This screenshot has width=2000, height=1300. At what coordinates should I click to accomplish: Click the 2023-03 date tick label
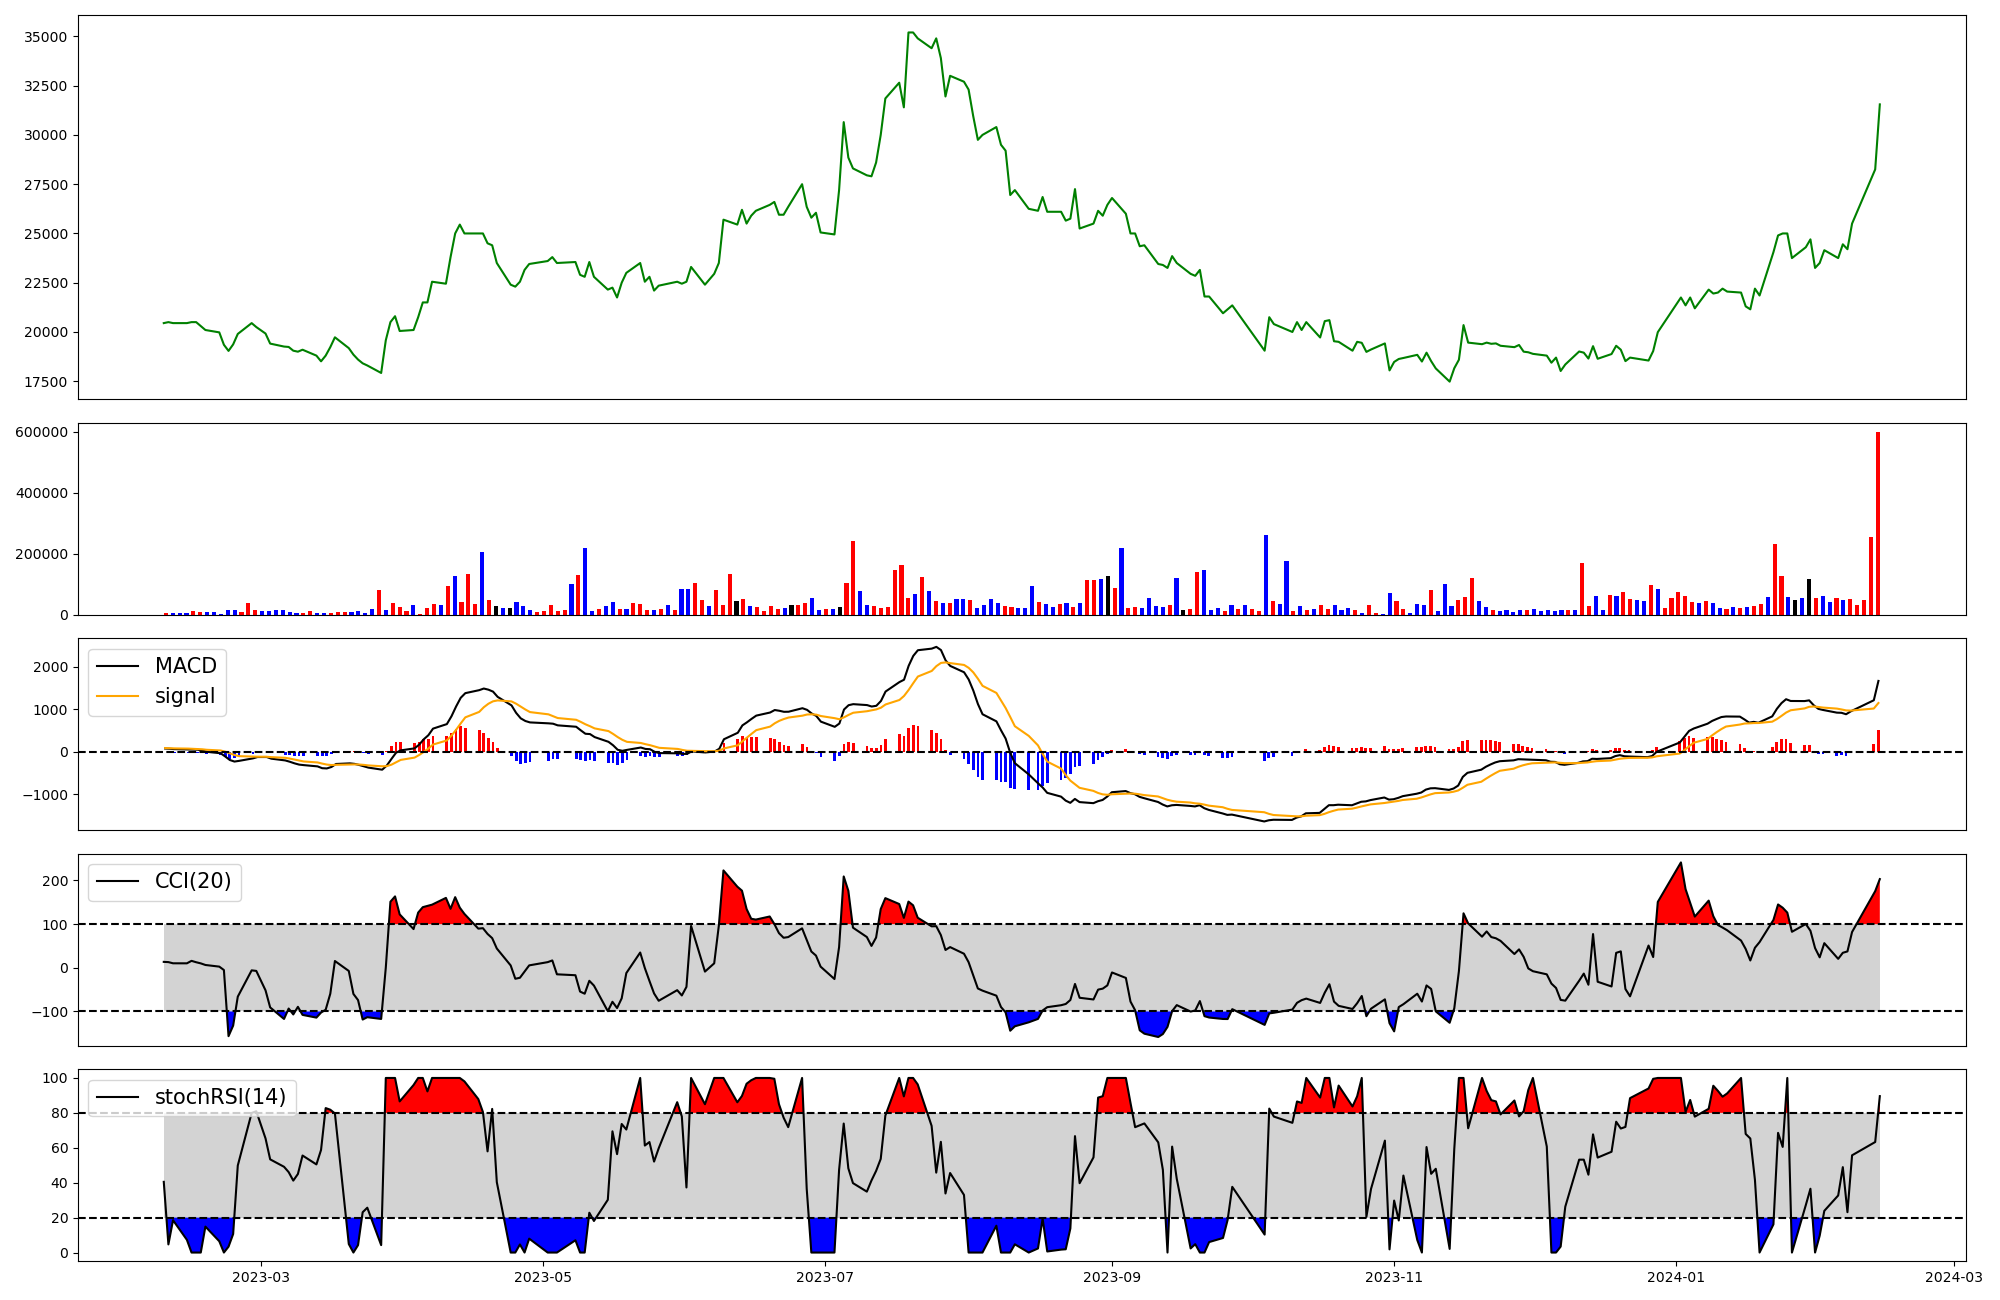click(261, 1277)
